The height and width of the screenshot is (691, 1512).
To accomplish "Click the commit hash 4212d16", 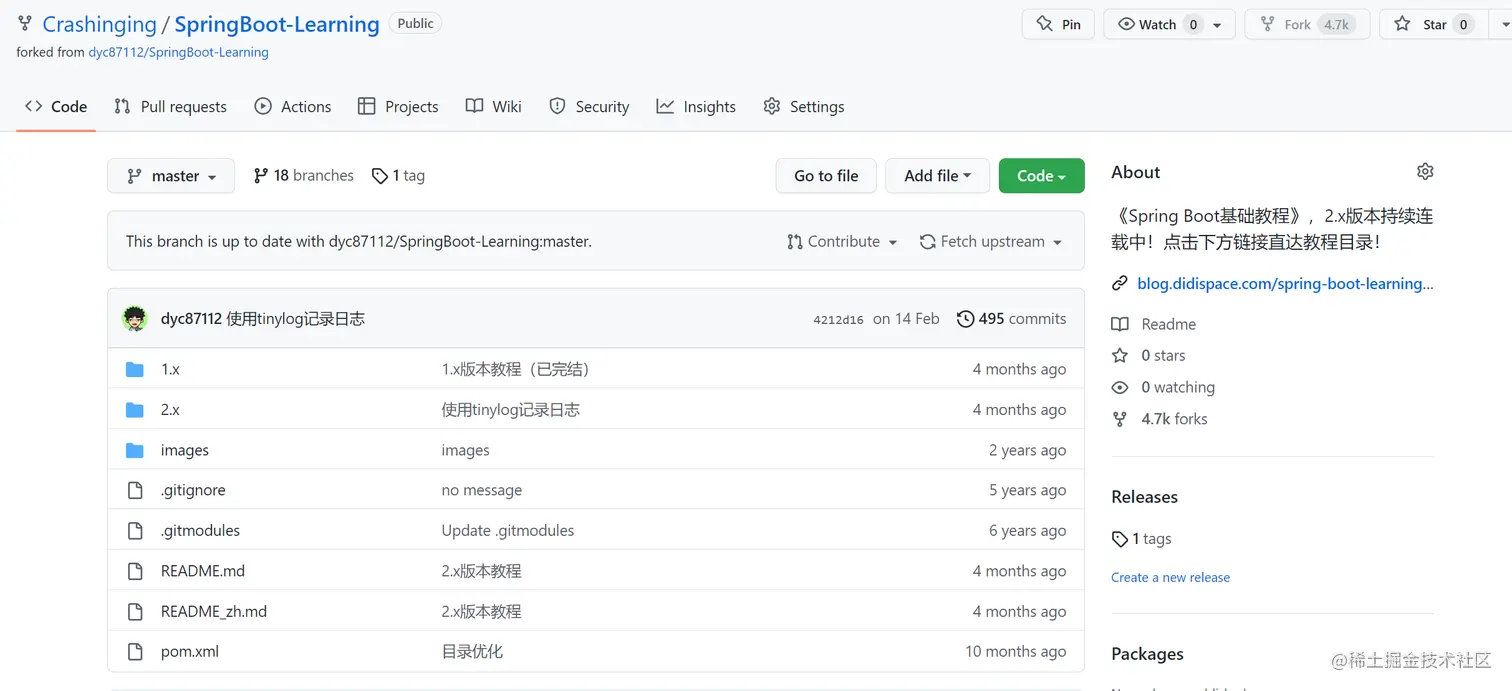I will tap(838, 320).
